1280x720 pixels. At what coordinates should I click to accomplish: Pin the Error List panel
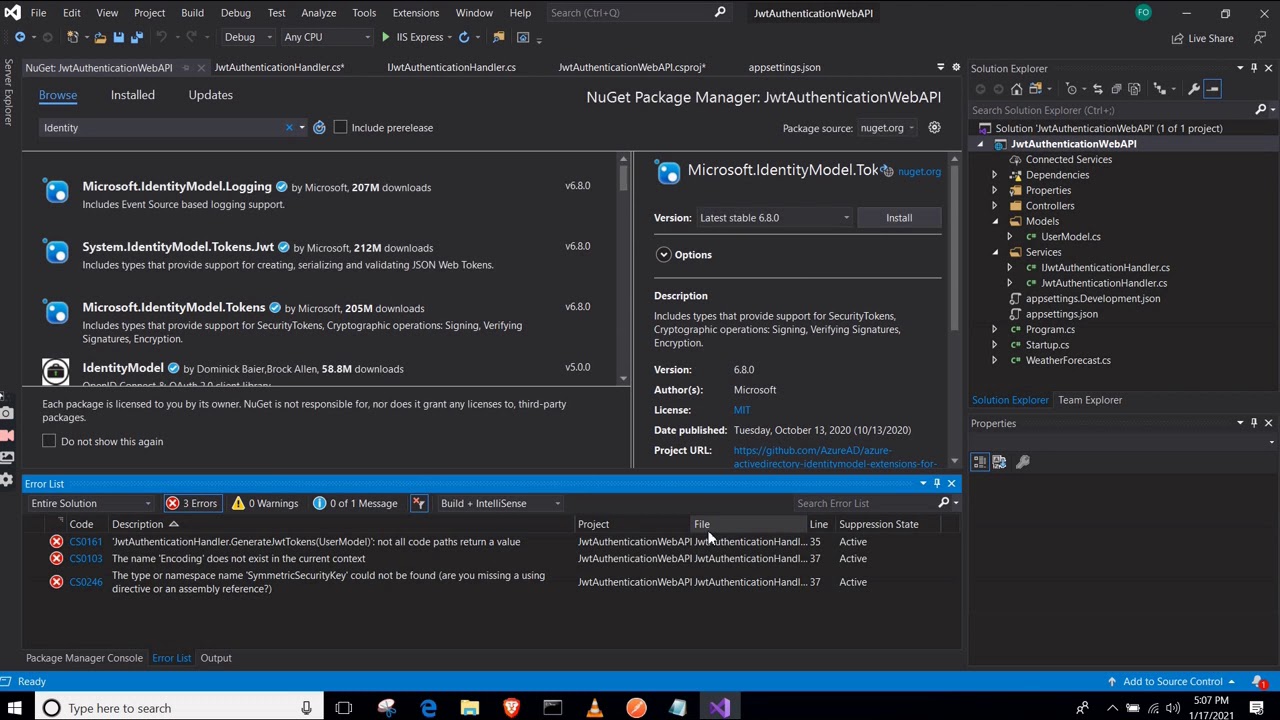[x=937, y=484]
